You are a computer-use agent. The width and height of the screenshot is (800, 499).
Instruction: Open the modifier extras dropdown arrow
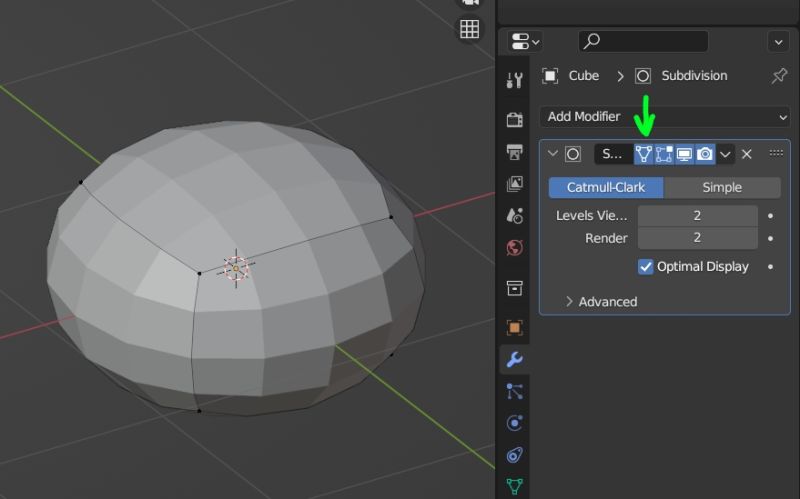point(725,154)
